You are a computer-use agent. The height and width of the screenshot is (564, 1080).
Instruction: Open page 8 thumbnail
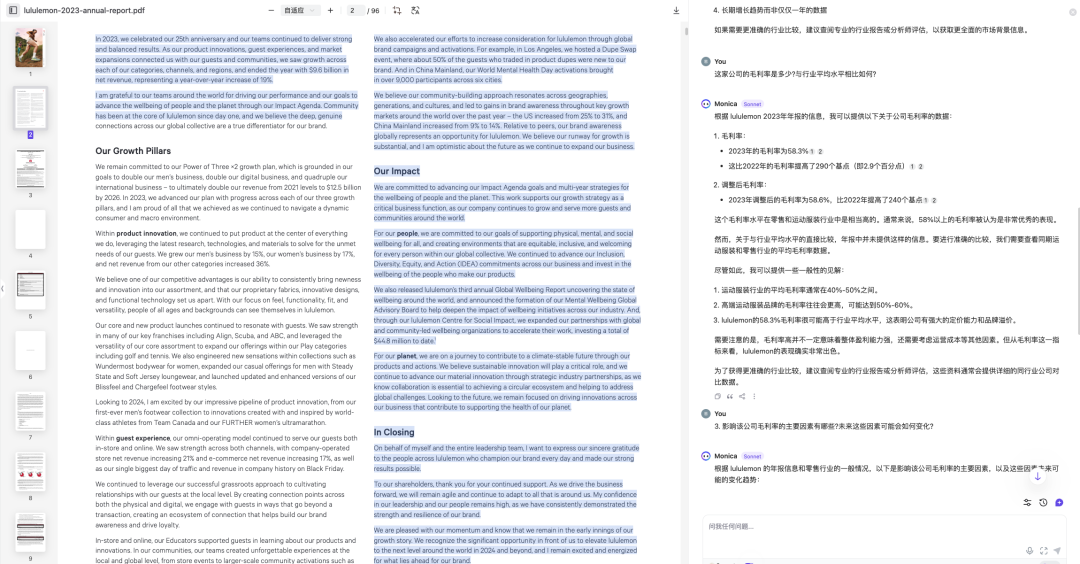(x=30, y=472)
